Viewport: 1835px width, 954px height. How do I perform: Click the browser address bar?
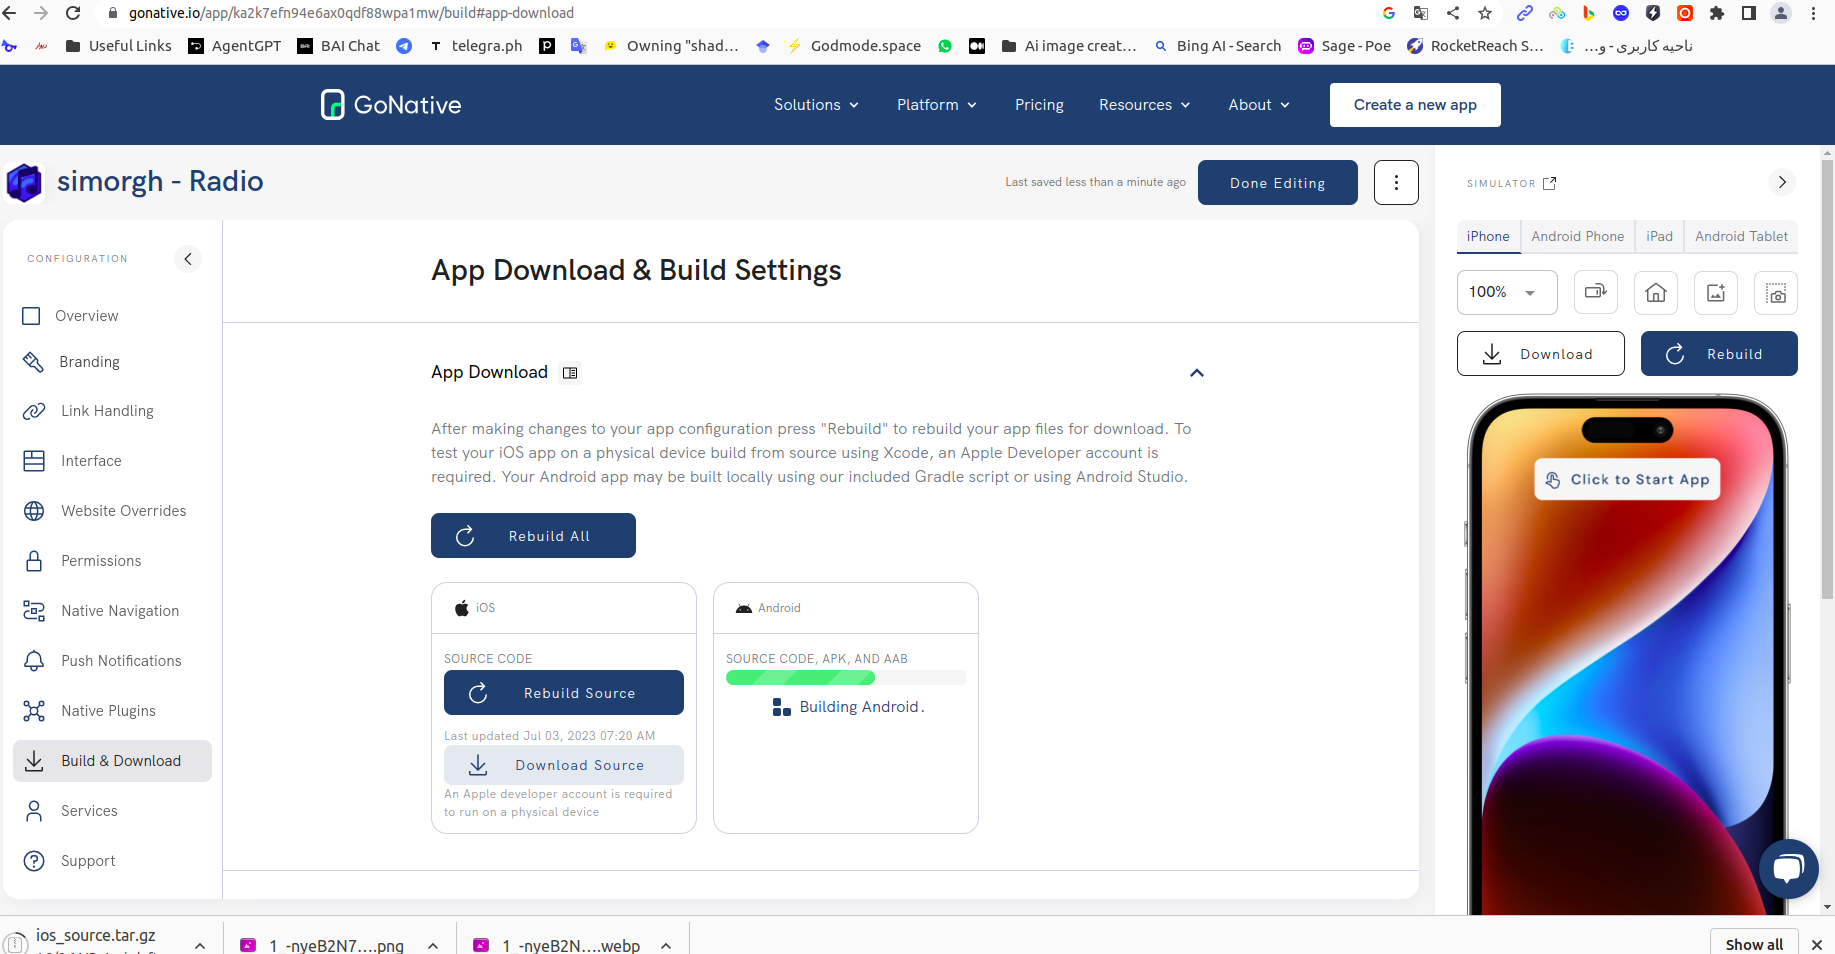735,13
